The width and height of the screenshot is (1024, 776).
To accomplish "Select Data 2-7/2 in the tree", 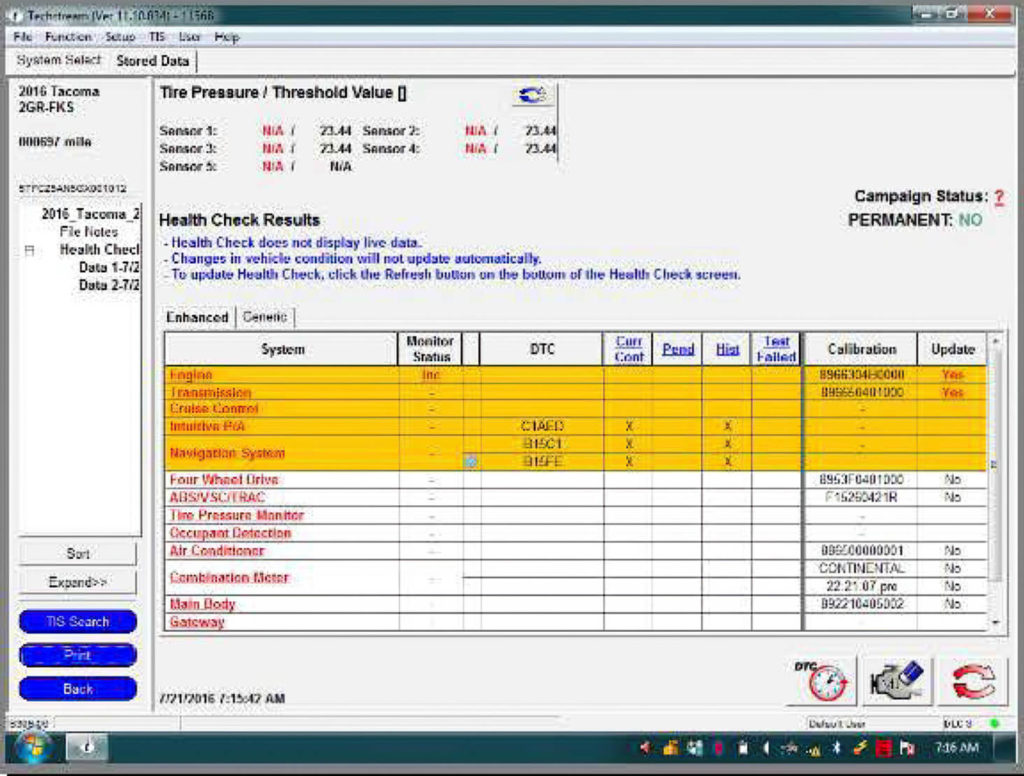I will 109,285.
